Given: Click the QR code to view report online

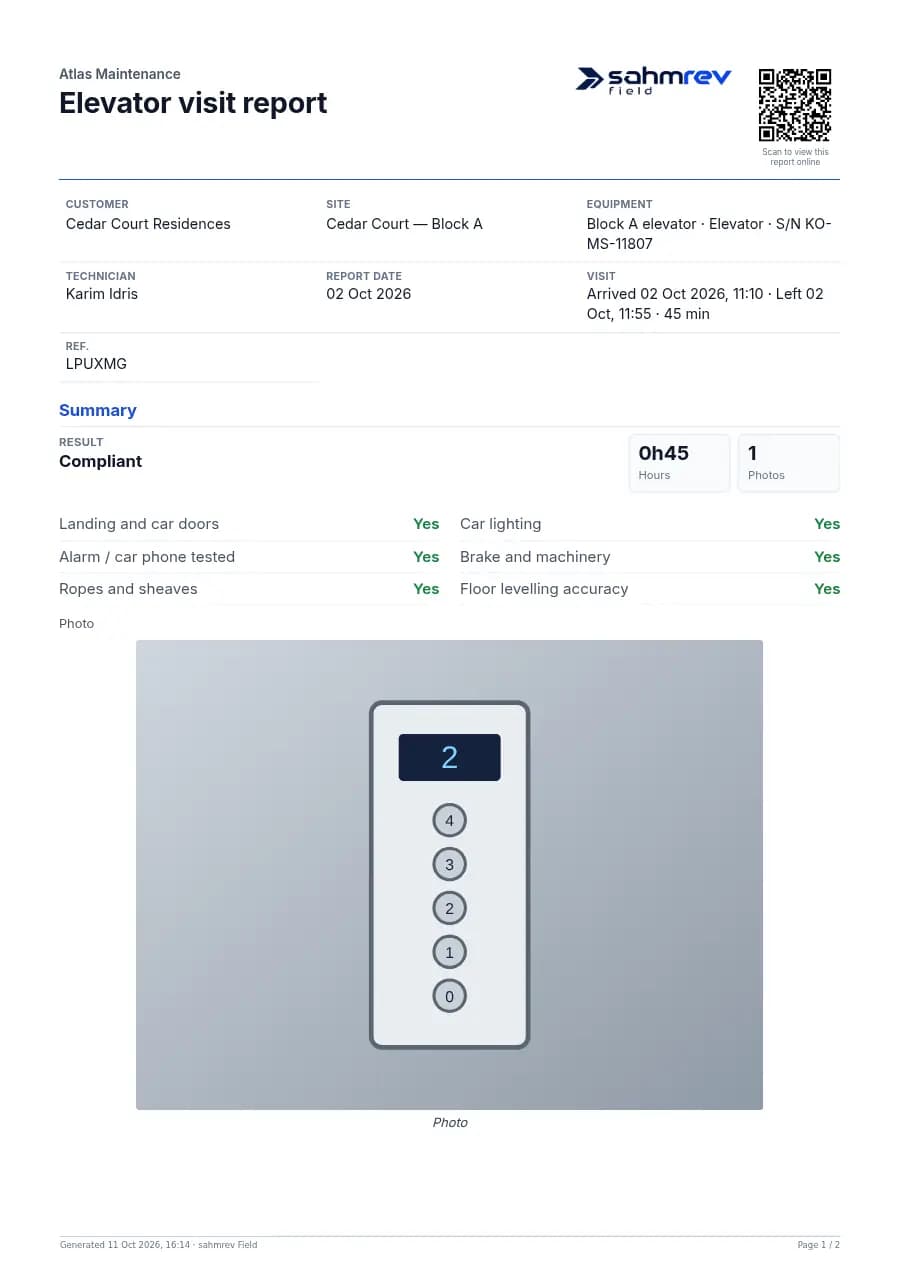Looking at the screenshot, I should click(x=795, y=105).
